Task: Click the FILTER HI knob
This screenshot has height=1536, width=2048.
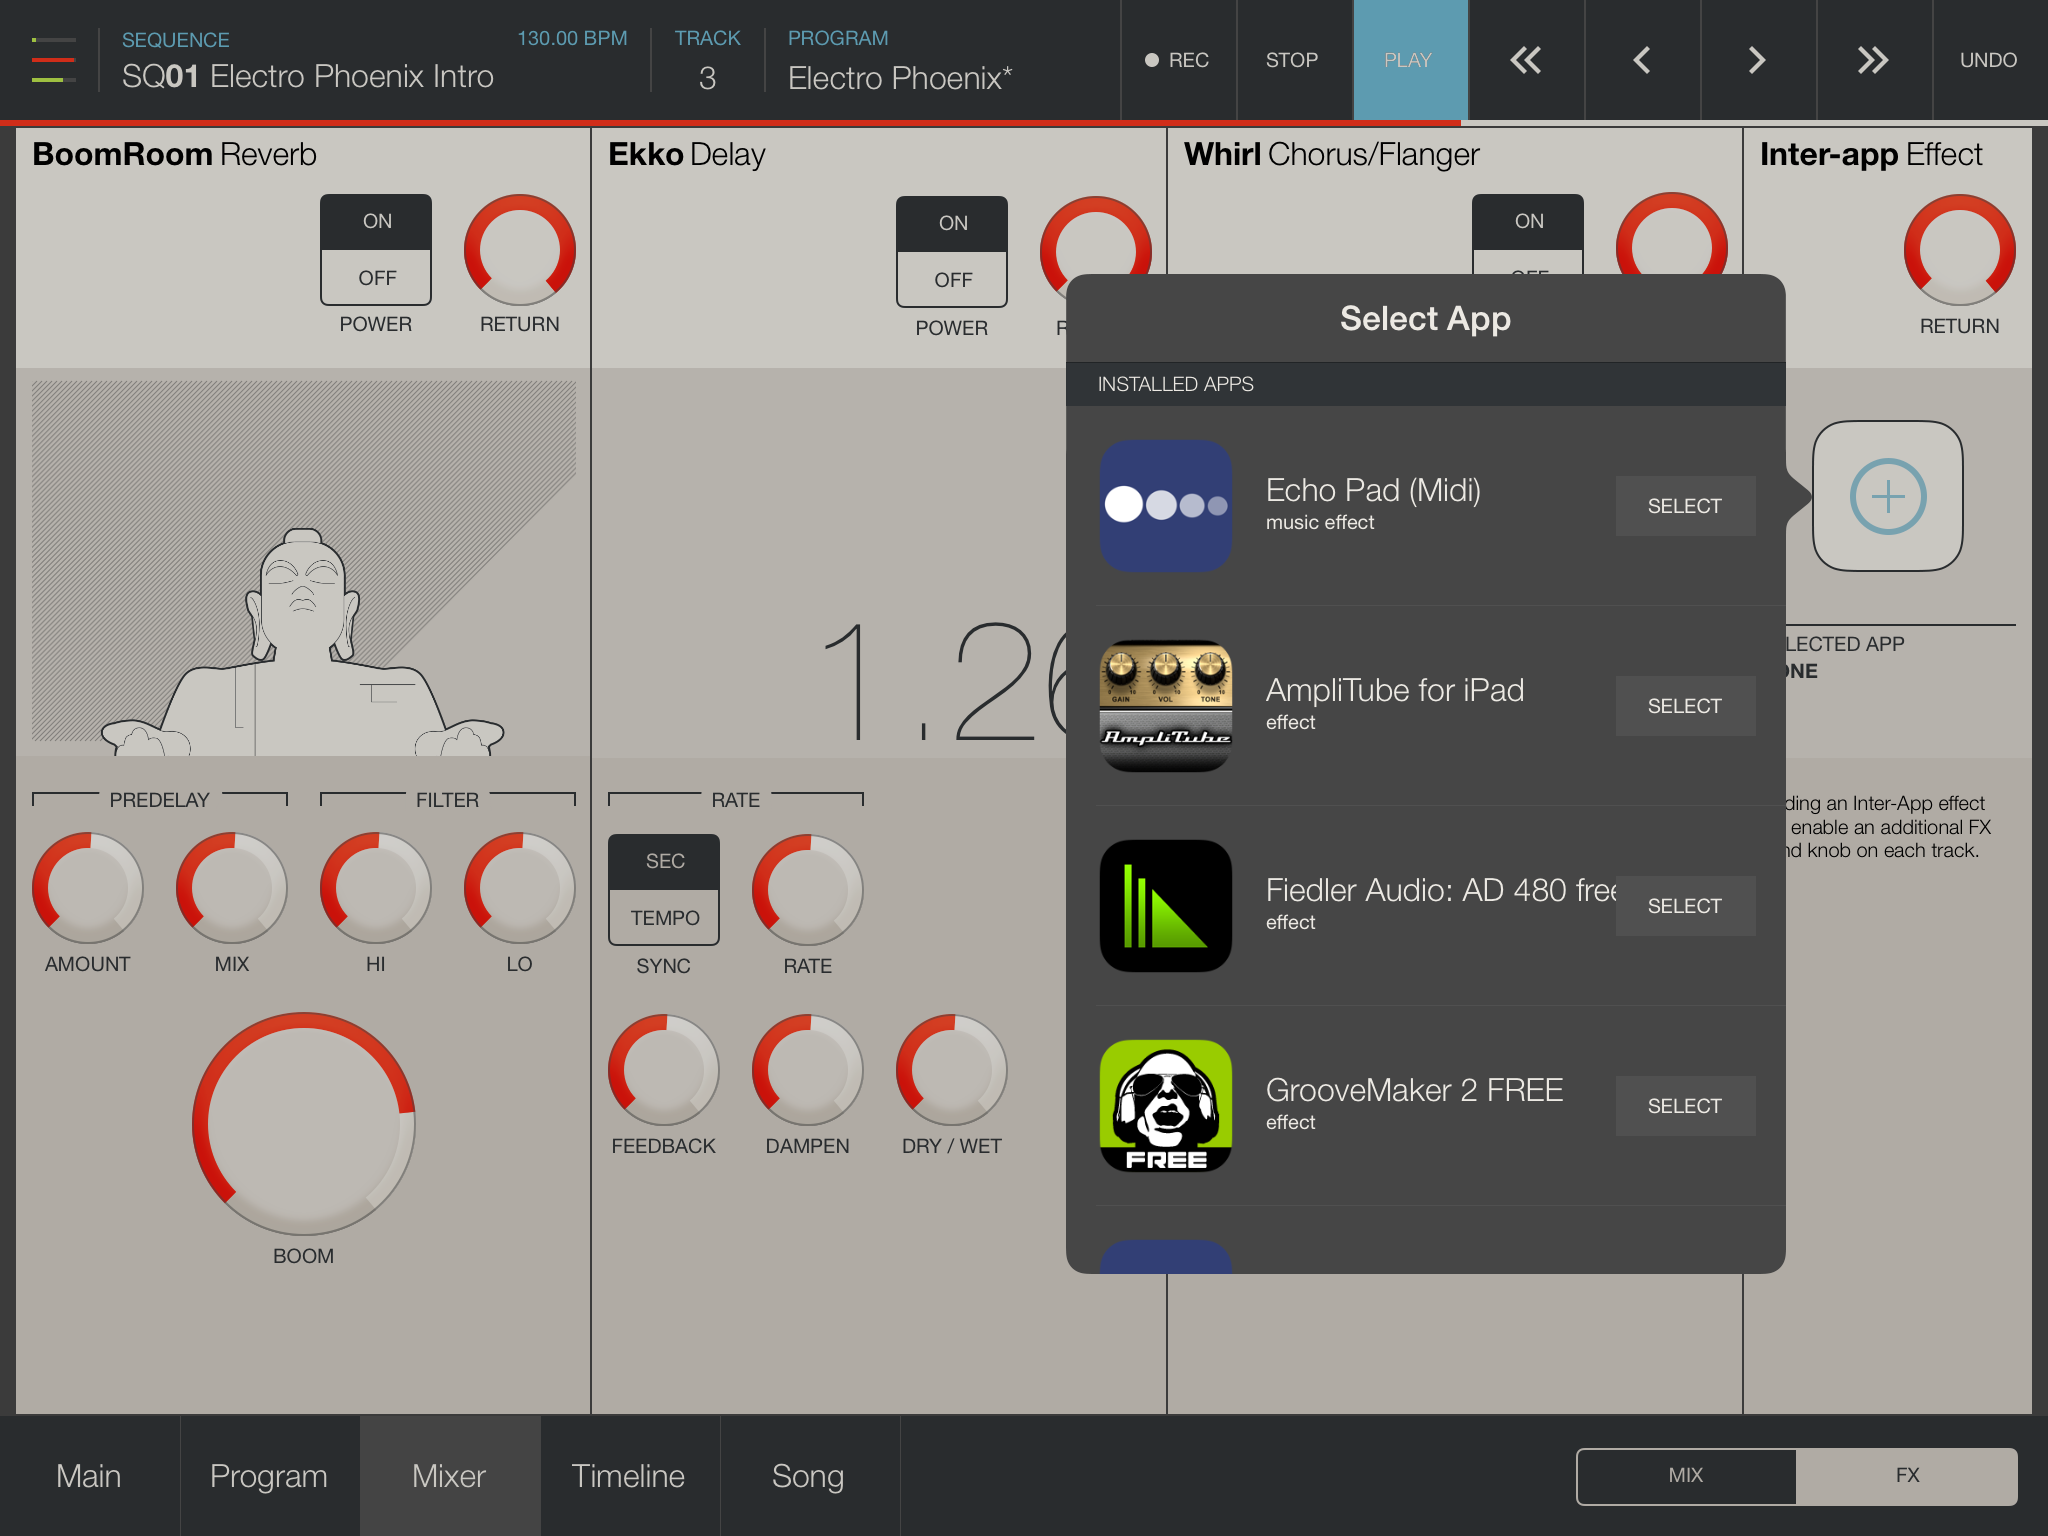Action: click(376, 888)
